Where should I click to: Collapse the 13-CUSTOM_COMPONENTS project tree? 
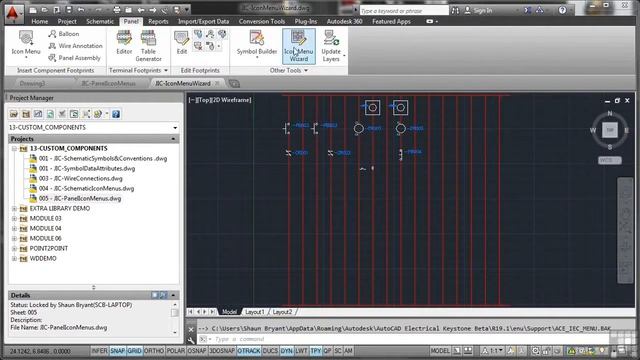pyautogui.click(x=14, y=149)
